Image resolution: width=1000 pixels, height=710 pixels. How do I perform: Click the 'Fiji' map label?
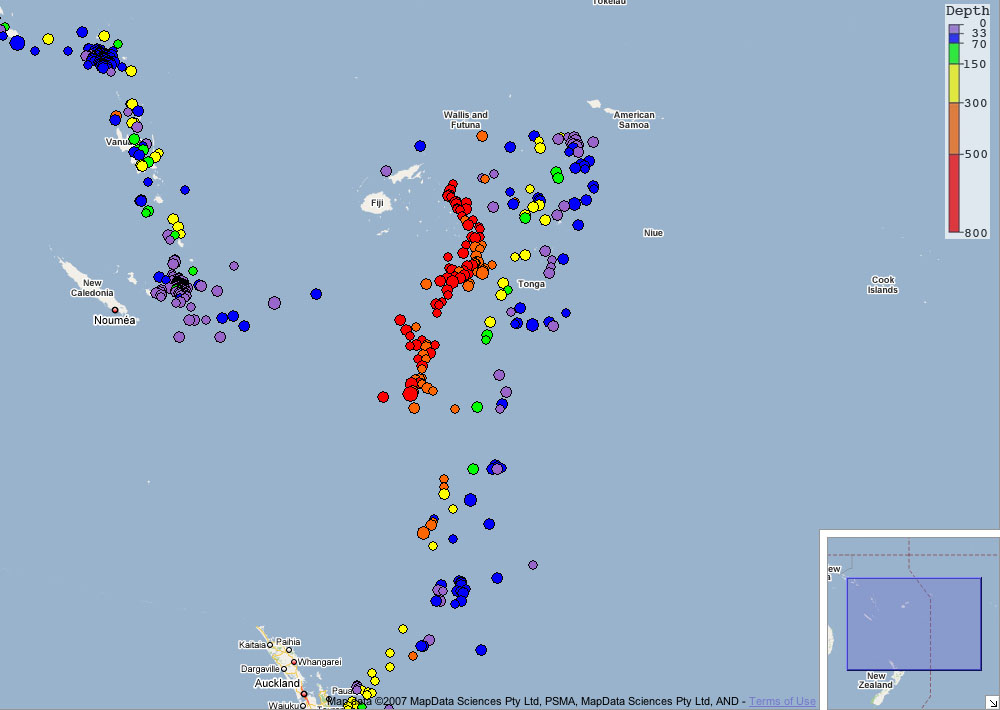pyautogui.click(x=377, y=203)
